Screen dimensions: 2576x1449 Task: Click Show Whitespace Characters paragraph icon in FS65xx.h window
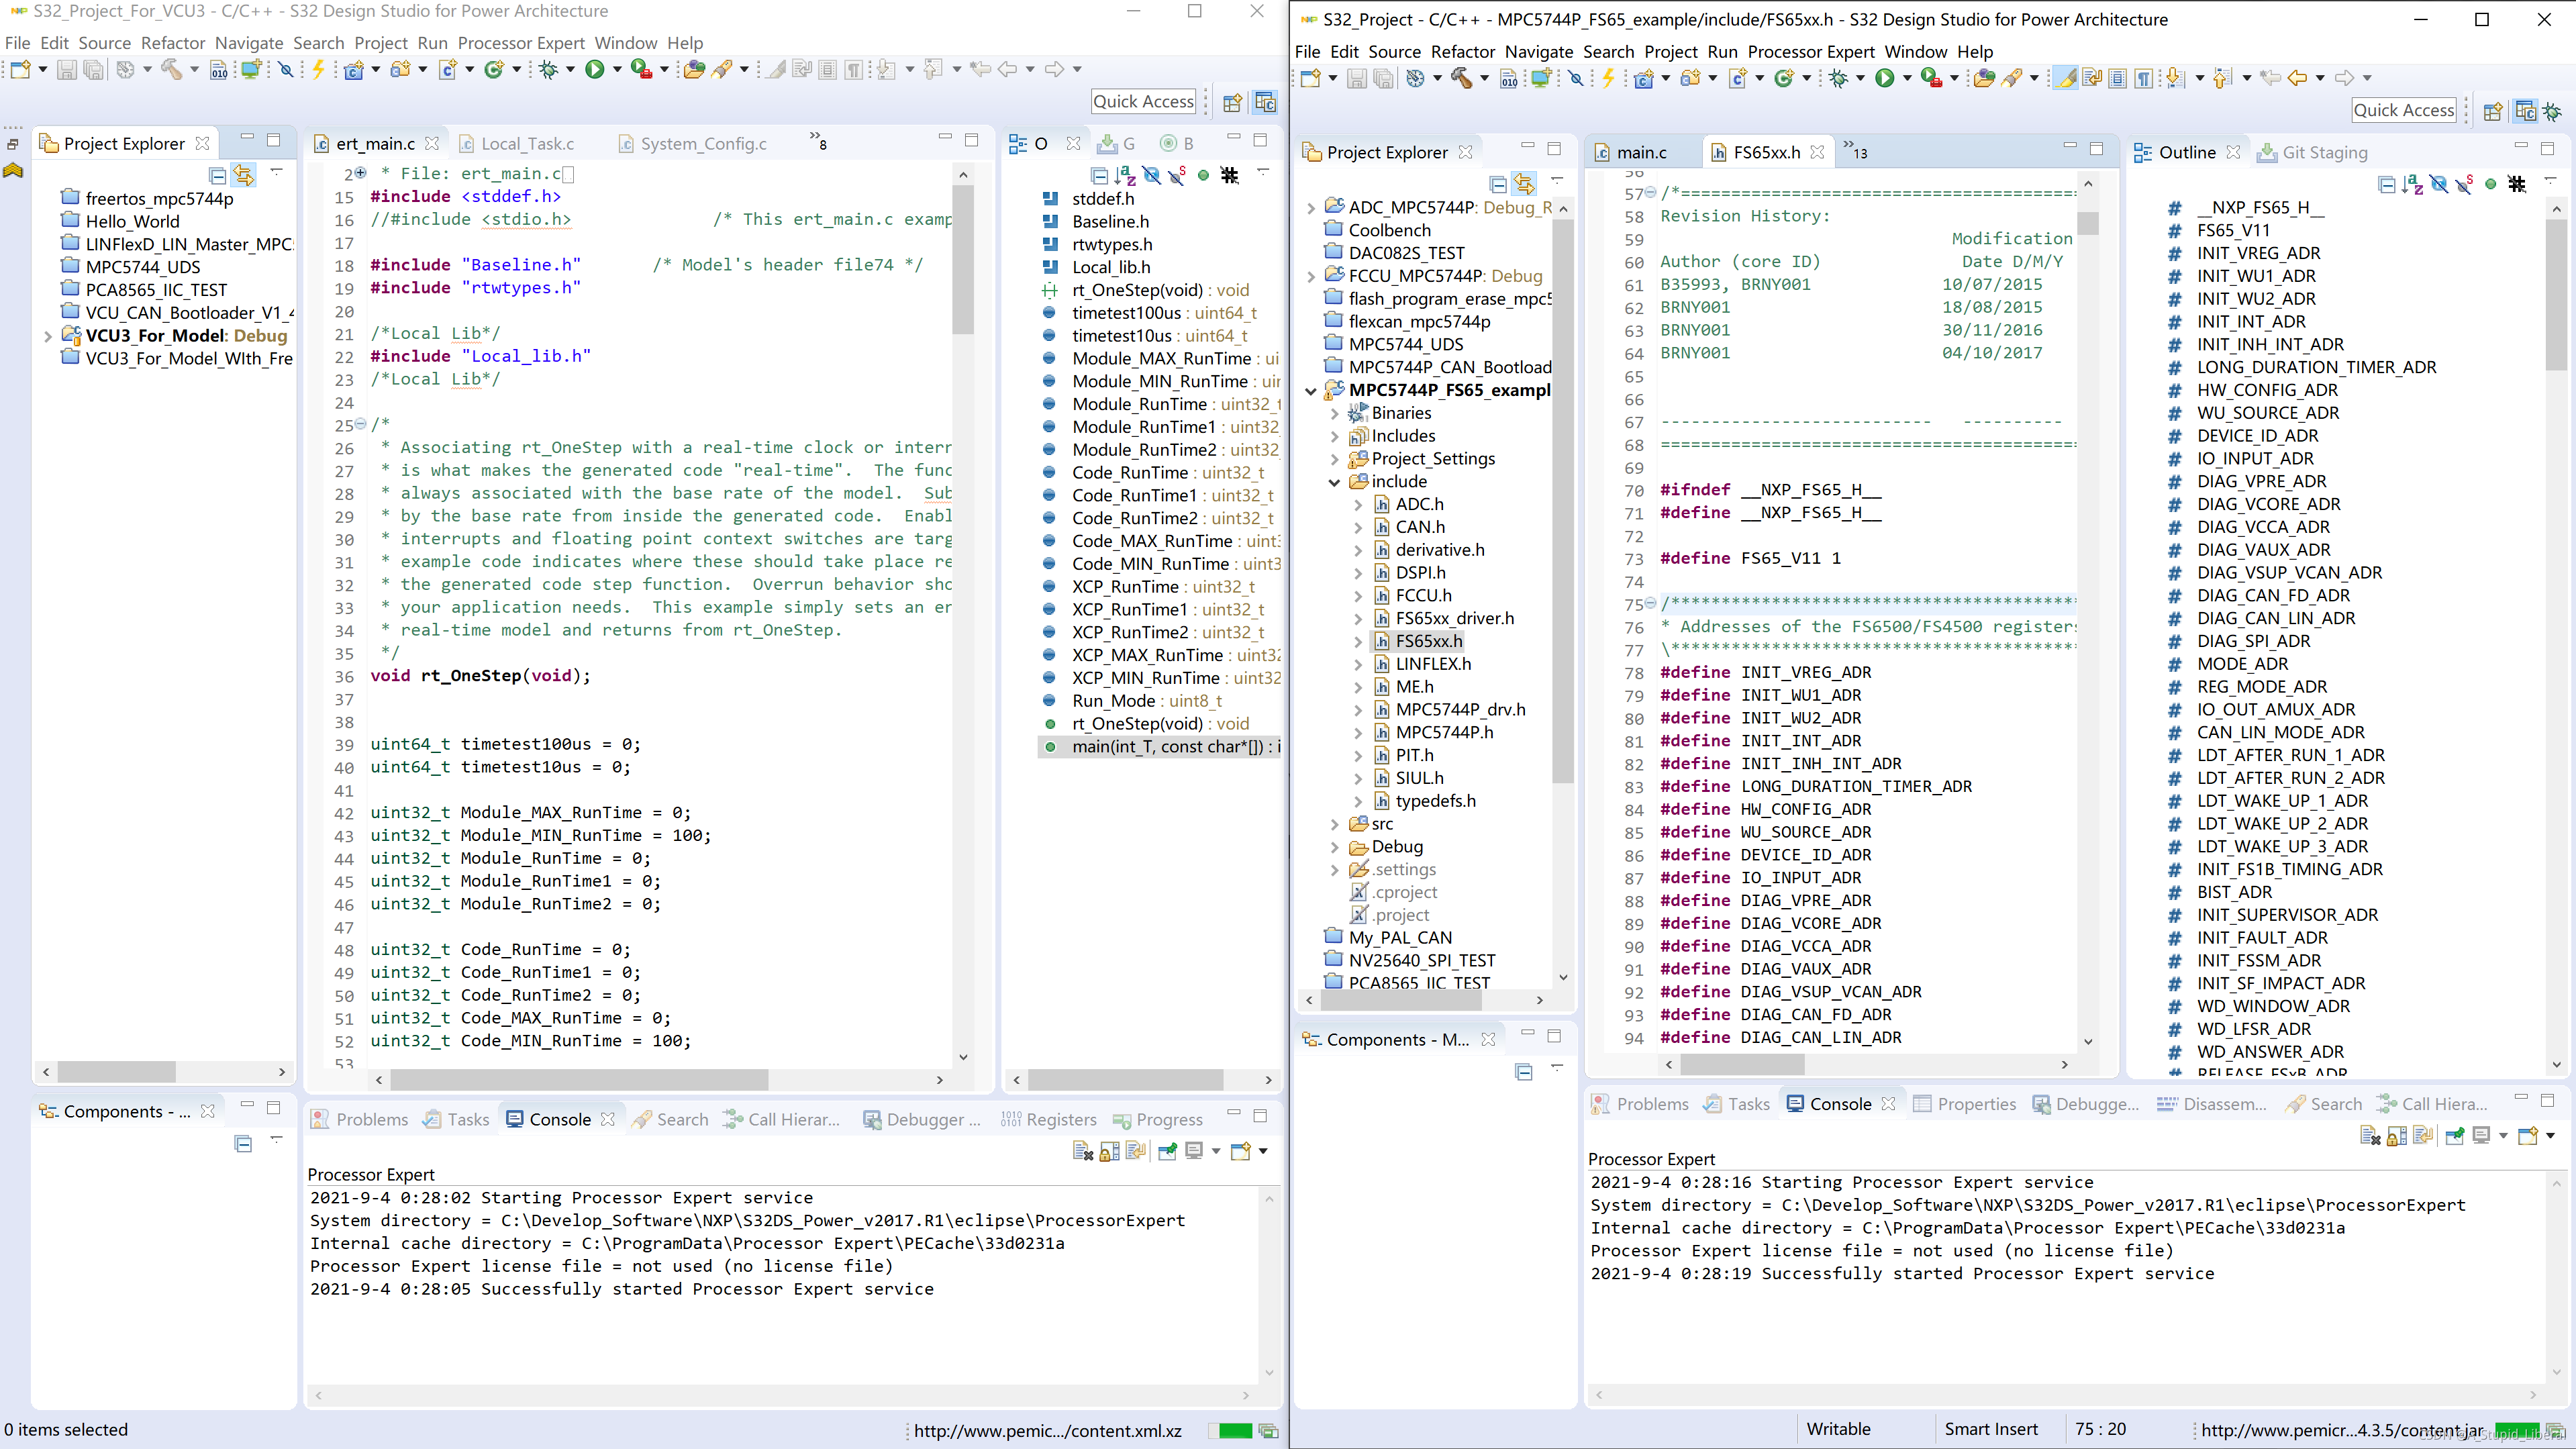pyautogui.click(x=2144, y=78)
